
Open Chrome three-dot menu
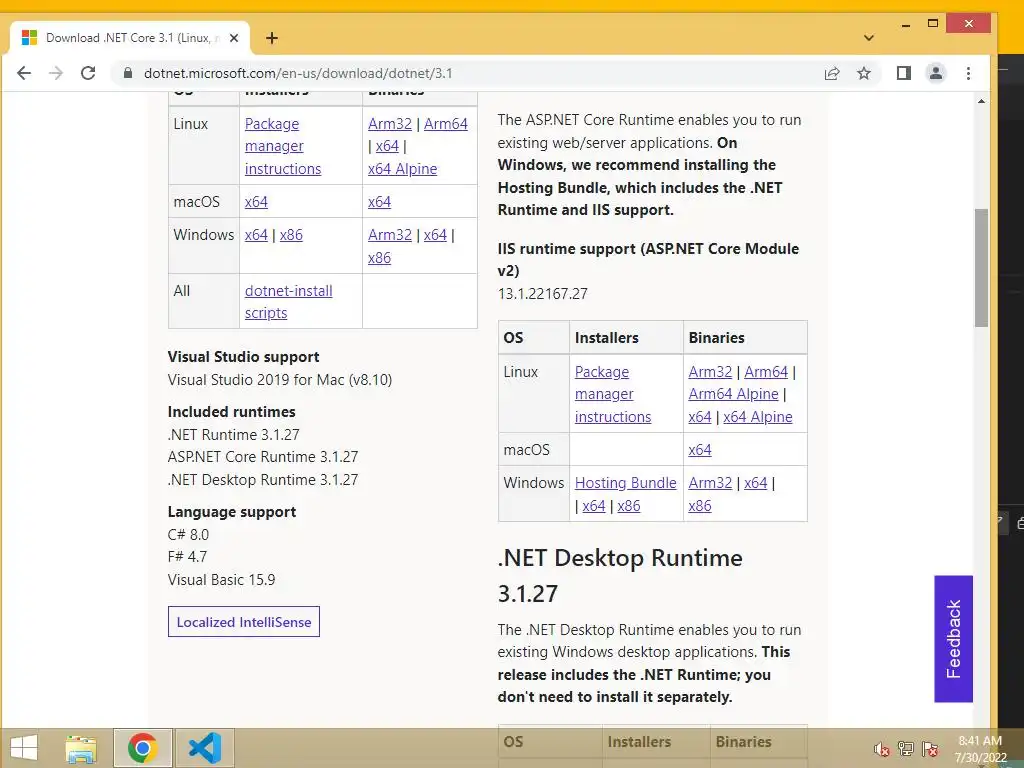coord(968,73)
